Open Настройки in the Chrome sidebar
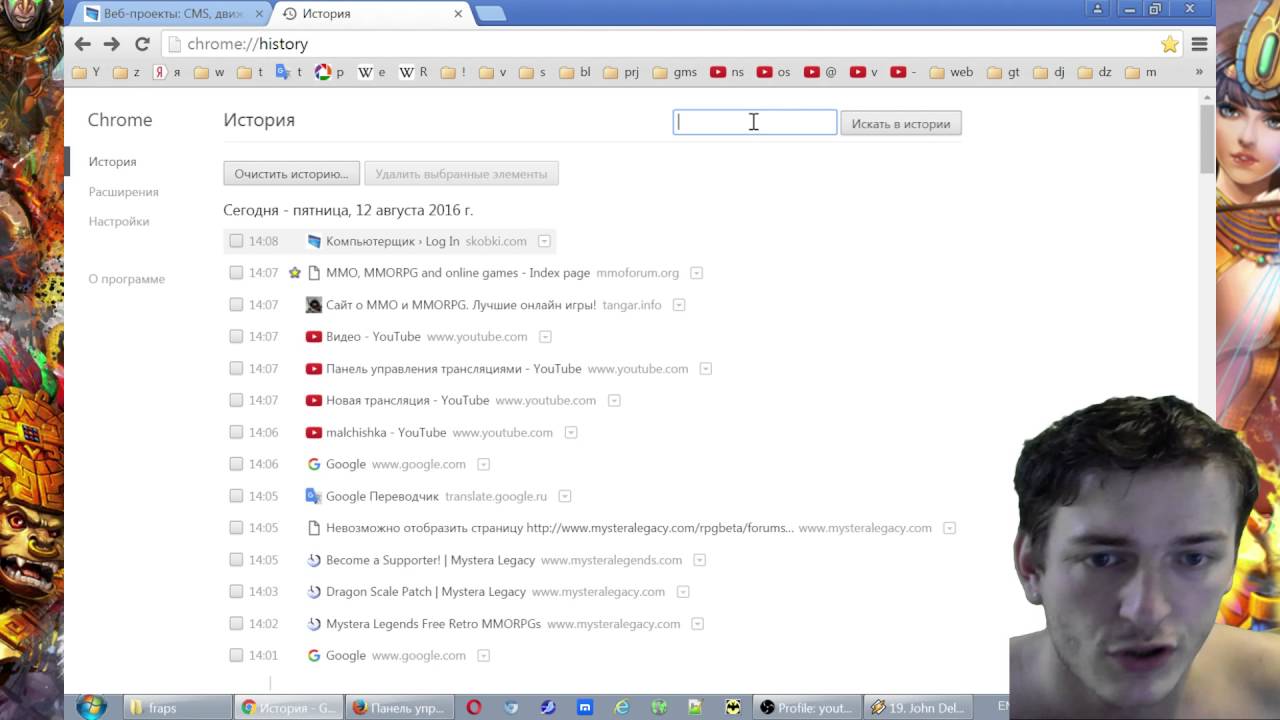 tap(118, 222)
